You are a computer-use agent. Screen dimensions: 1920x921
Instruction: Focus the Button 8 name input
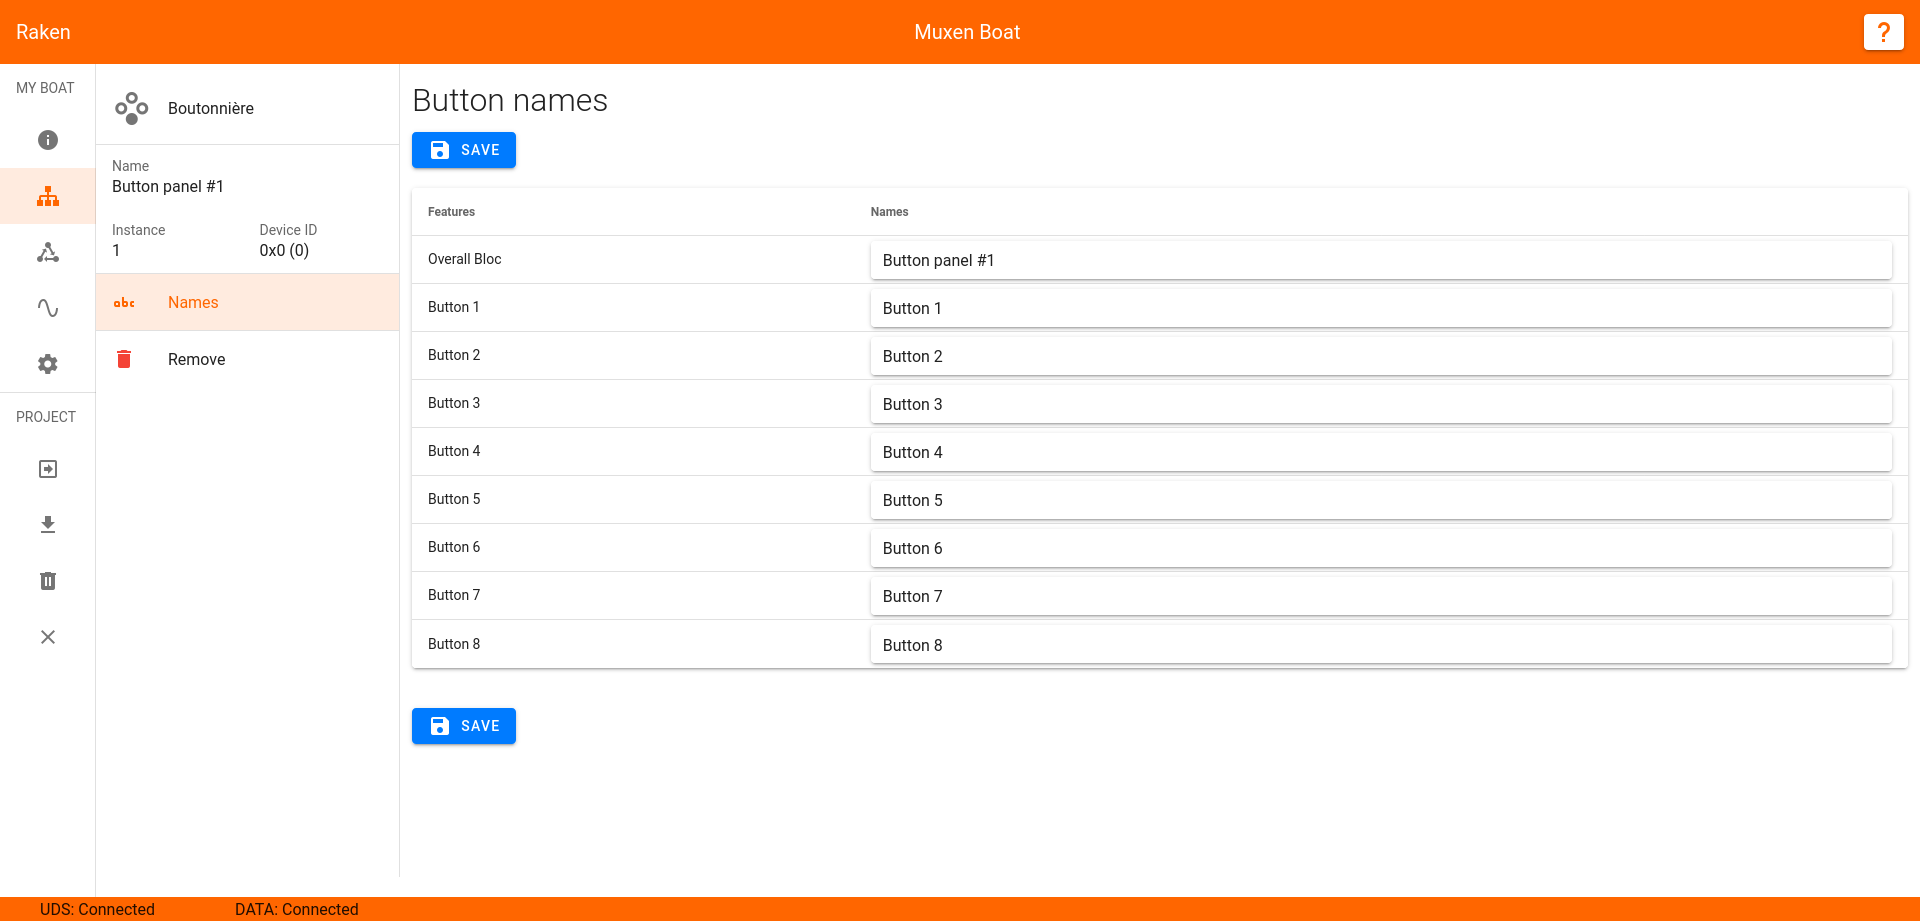click(1381, 645)
